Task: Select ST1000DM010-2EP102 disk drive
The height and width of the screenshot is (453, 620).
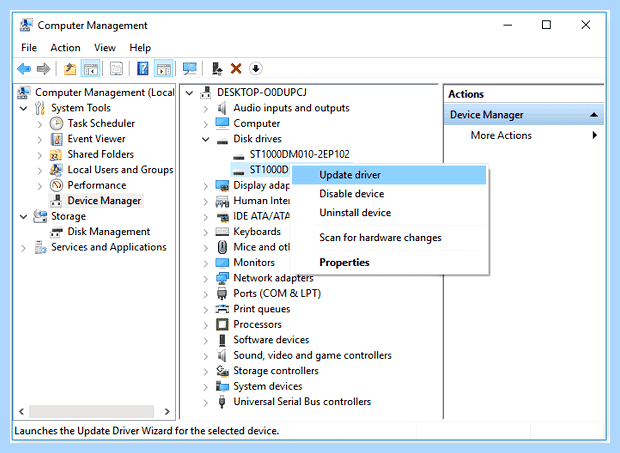Action: pyautogui.click(x=299, y=154)
